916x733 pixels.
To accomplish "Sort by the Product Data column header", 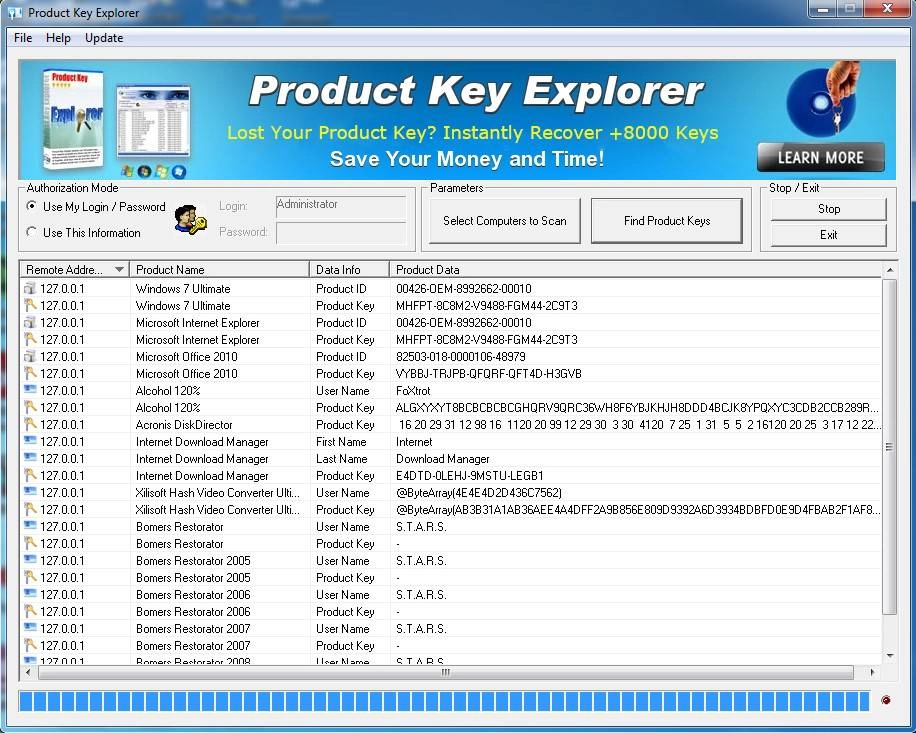I will tap(636, 269).
